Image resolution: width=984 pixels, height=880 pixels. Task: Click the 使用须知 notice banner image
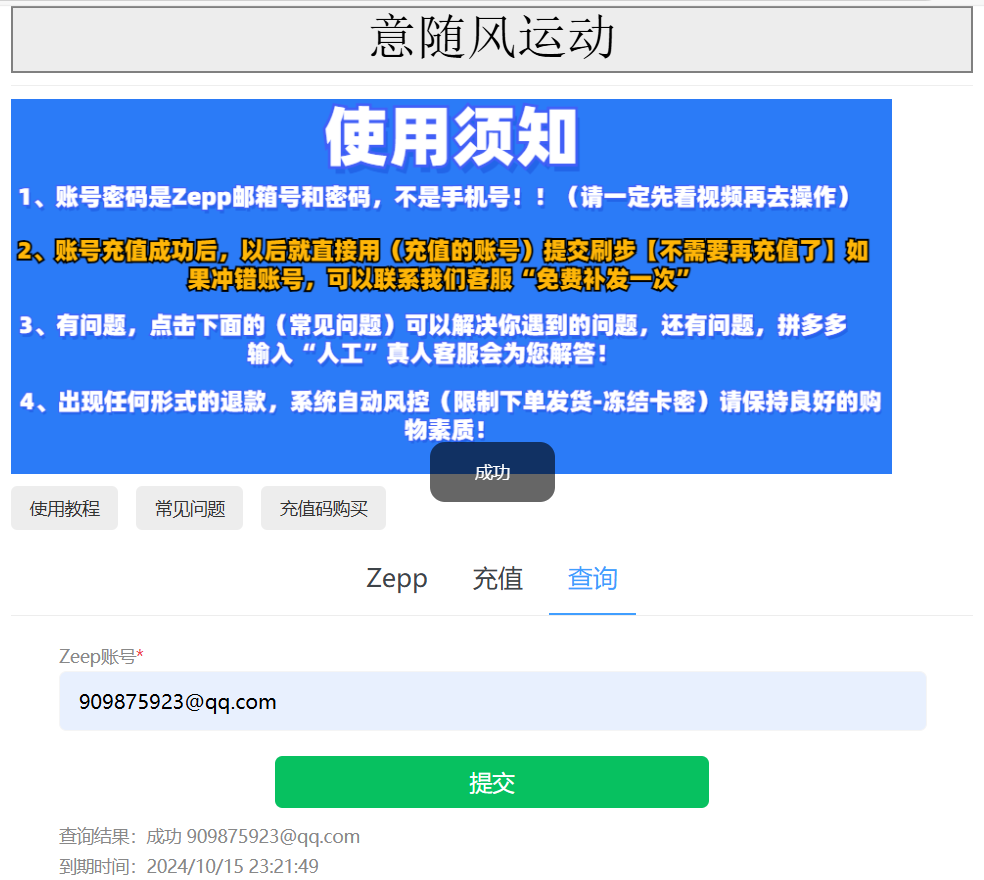(451, 286)
